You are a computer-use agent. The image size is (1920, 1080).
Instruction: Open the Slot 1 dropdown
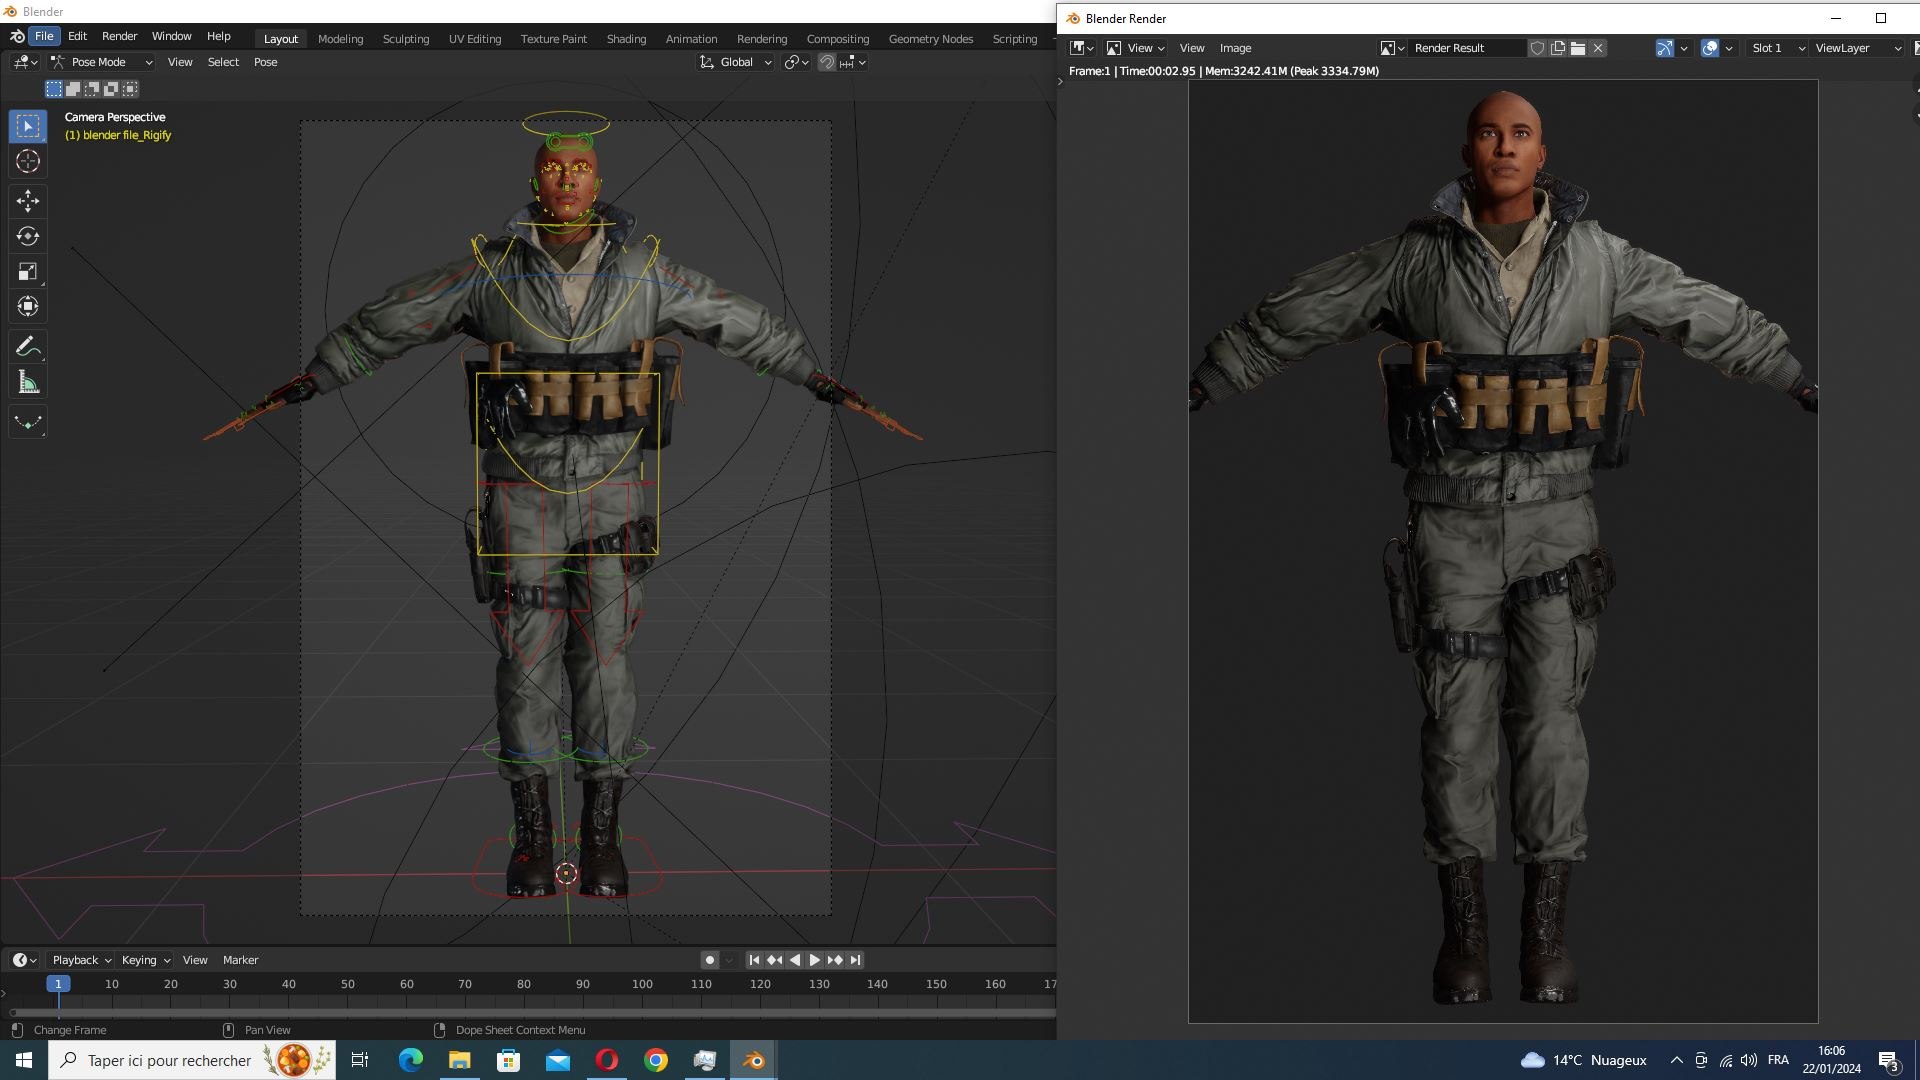point(1777,48)
